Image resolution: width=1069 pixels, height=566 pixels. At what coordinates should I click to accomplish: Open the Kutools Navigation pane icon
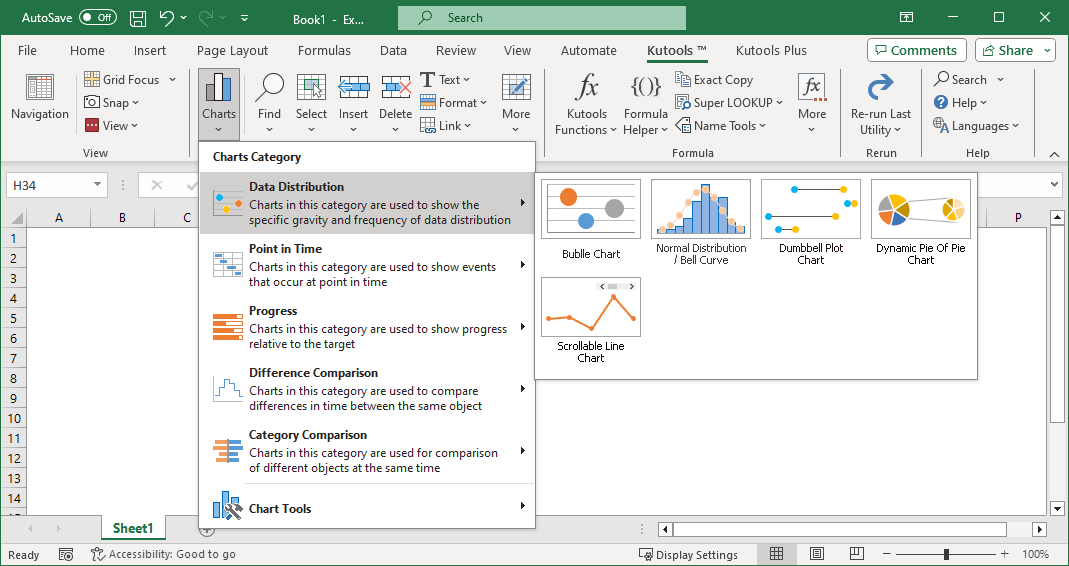[40, 87]
